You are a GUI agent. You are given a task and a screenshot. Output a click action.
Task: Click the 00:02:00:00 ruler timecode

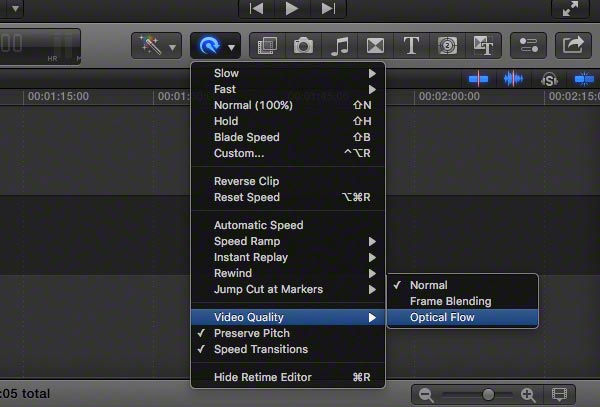pos(449,96)
